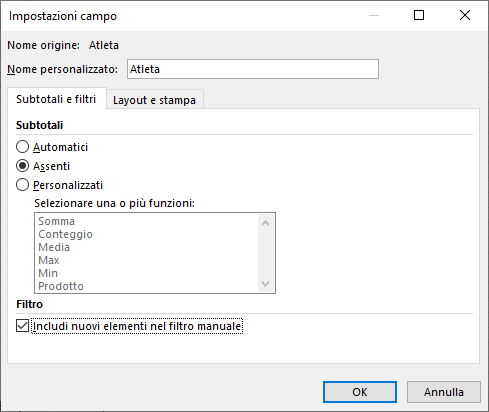Image resolution: width=489 pixels, height=412 pixels.
Task: Click the Nome personalizzato text field
Action: point(253,69)
